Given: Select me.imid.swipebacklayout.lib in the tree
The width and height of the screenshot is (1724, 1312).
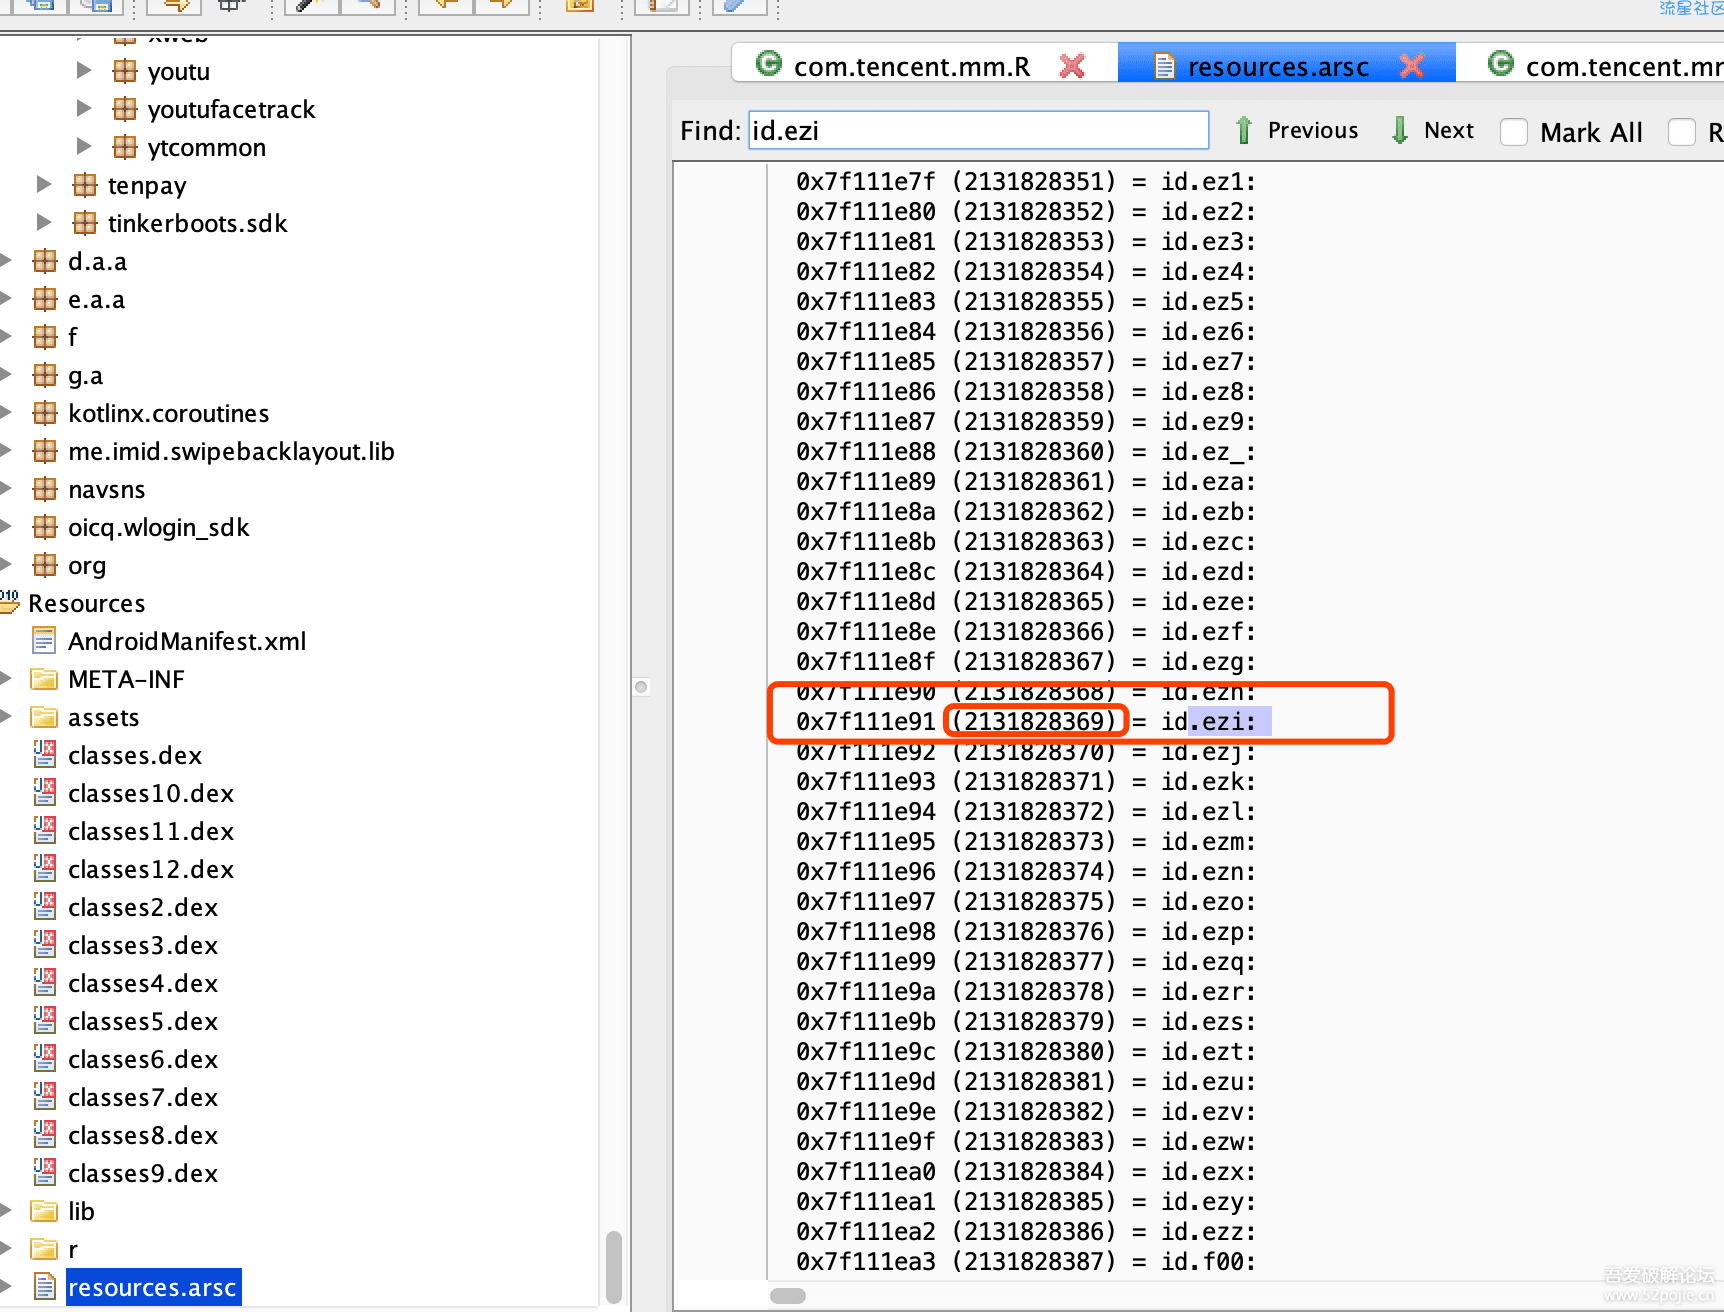Looking at the screenshot, I should point(231,451).
